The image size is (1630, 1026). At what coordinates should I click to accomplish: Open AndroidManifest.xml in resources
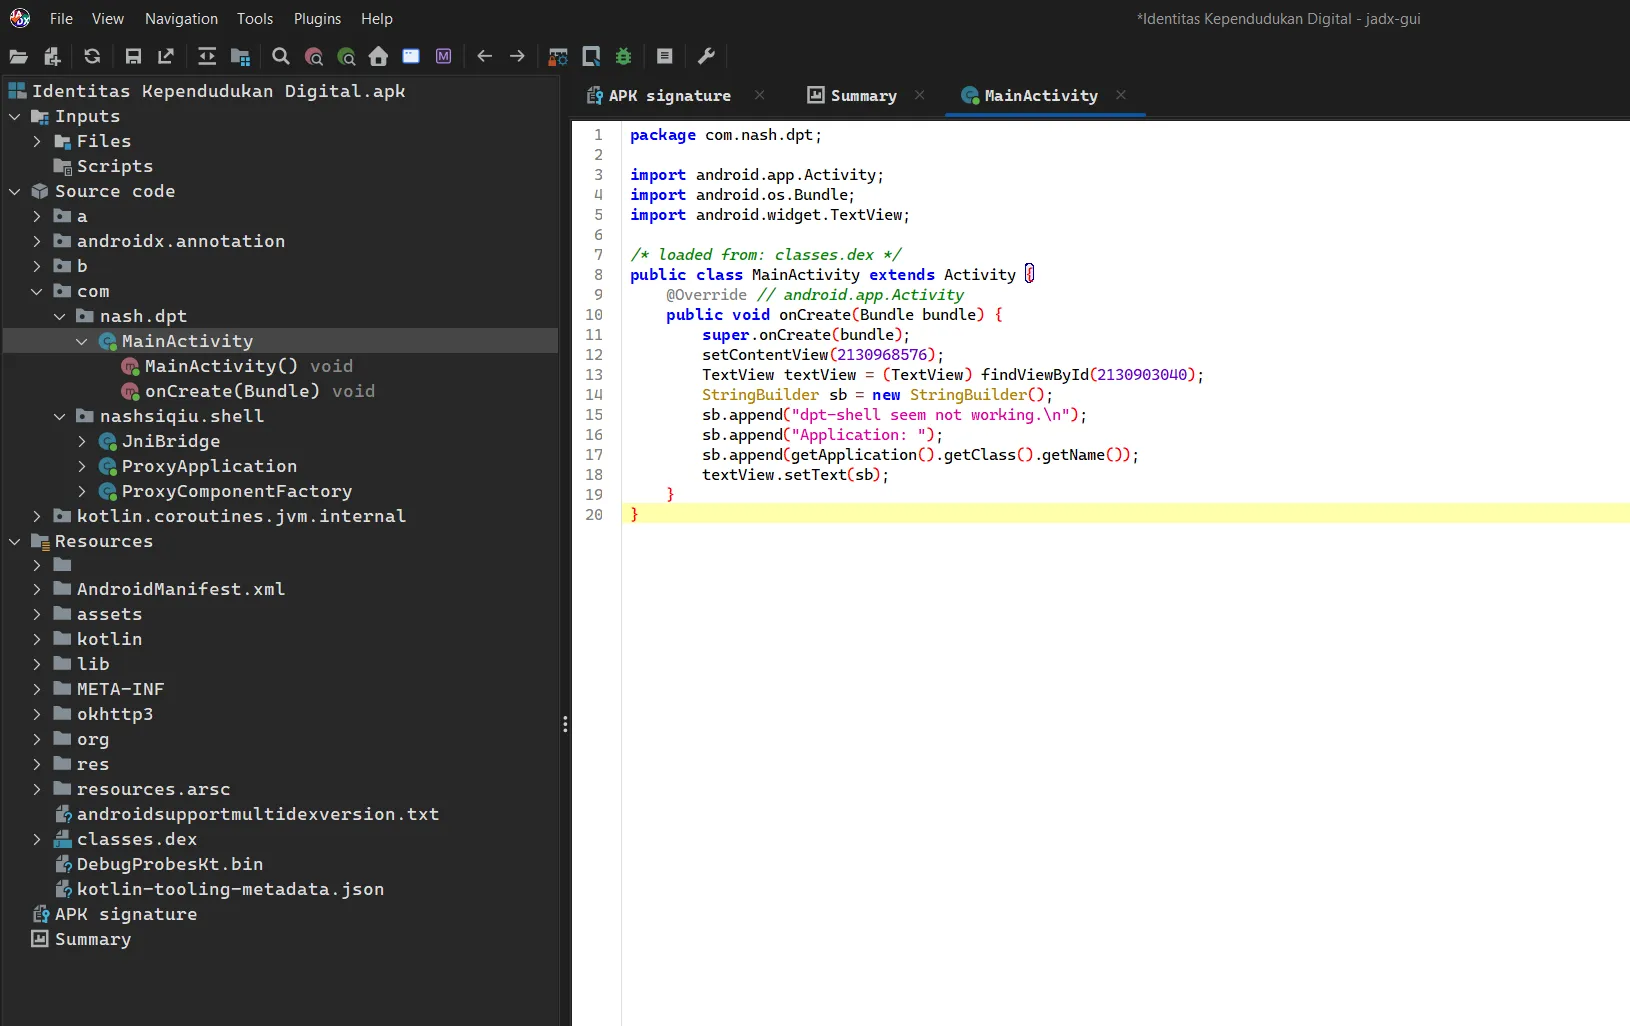(x=180, y=589)
